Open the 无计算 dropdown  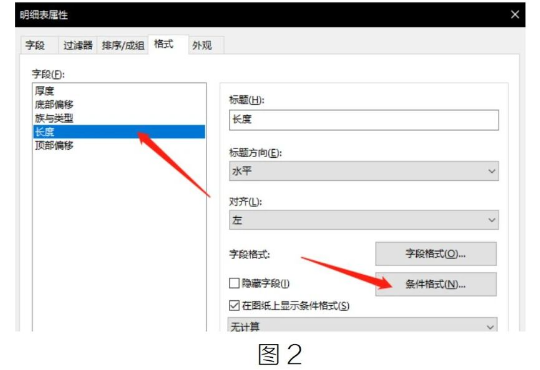pyautogui.click(x=362, y=326)
